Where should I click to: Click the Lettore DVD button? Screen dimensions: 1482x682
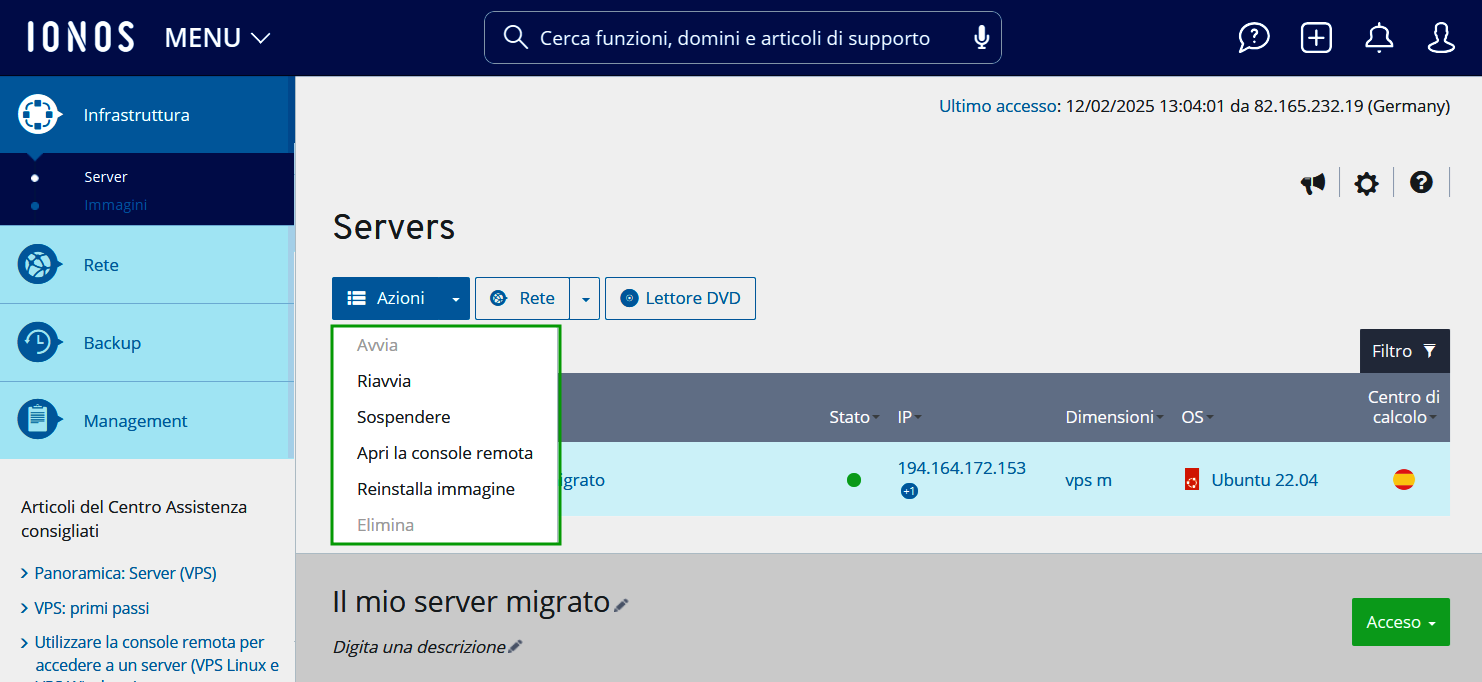pos(680,299)
